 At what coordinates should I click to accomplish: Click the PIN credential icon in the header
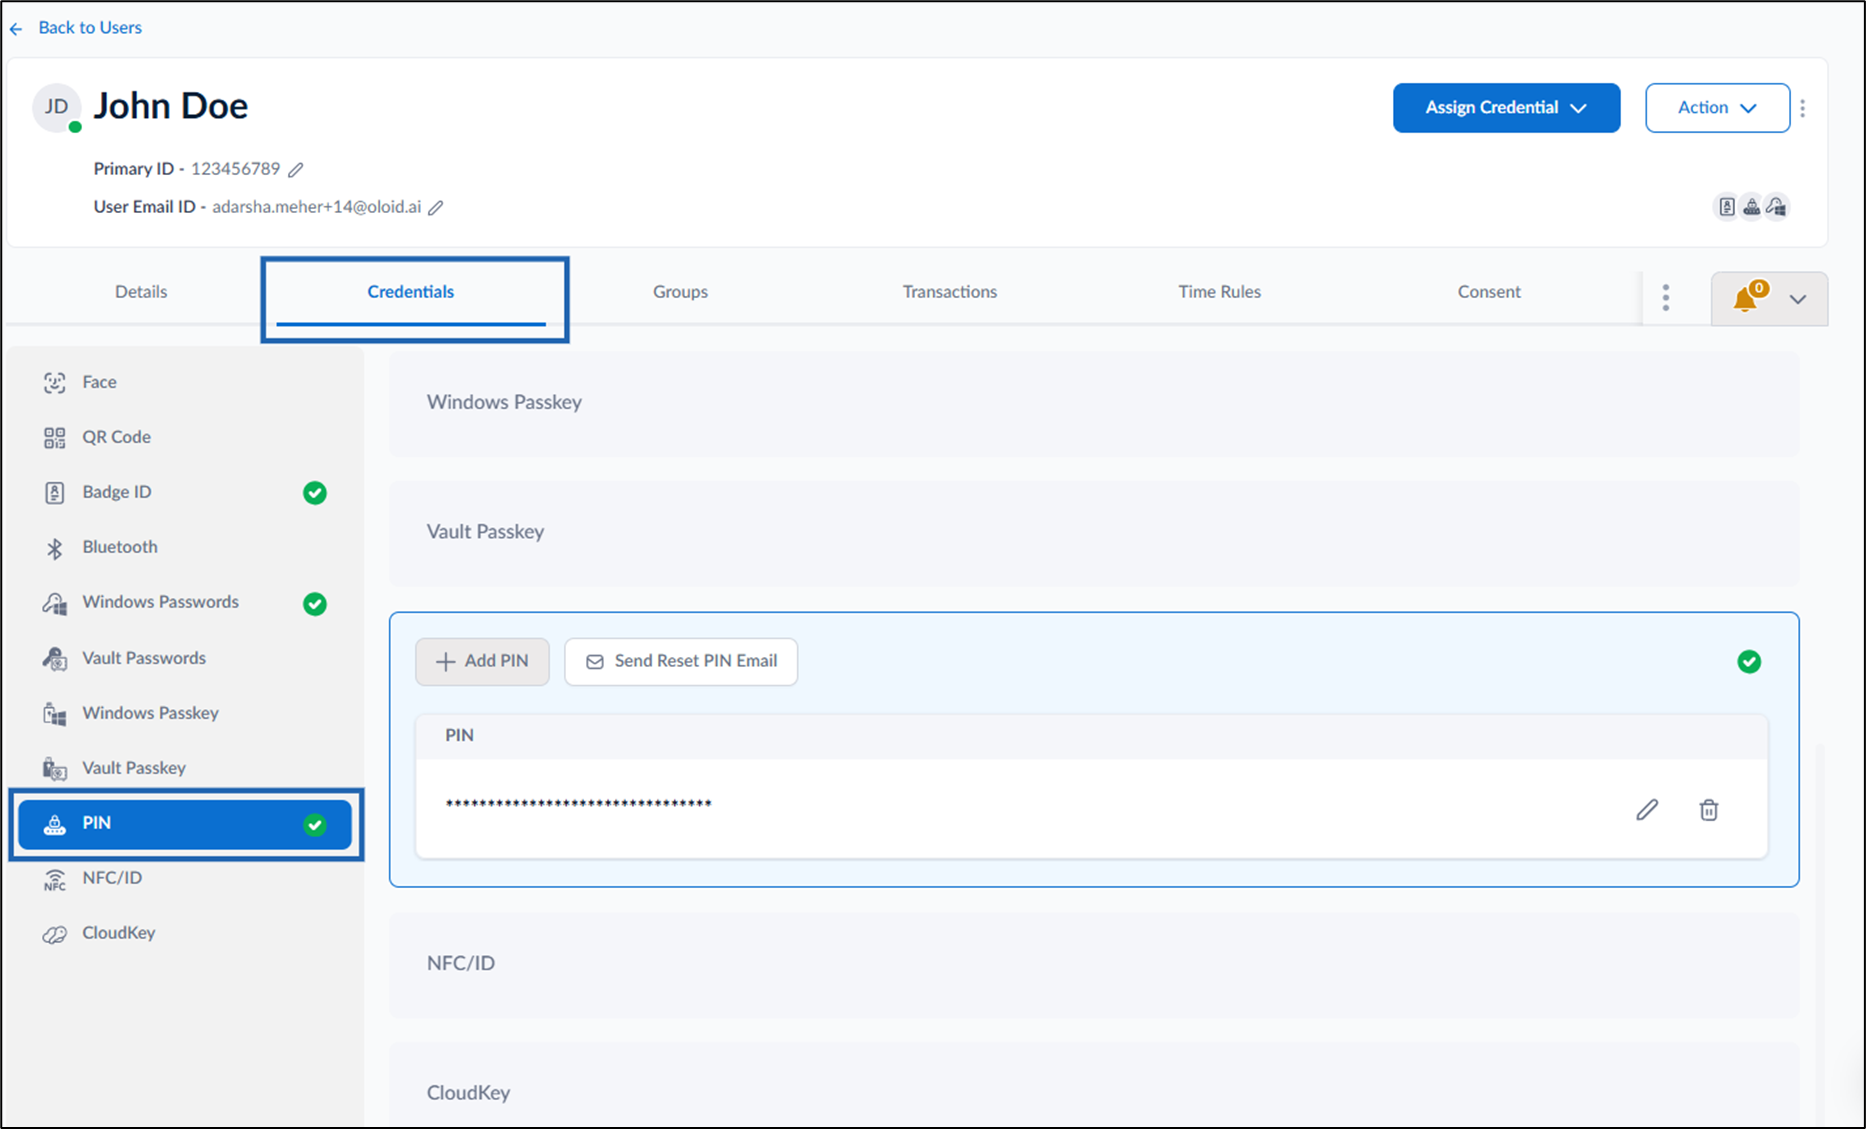click(x=1752, y=207)
